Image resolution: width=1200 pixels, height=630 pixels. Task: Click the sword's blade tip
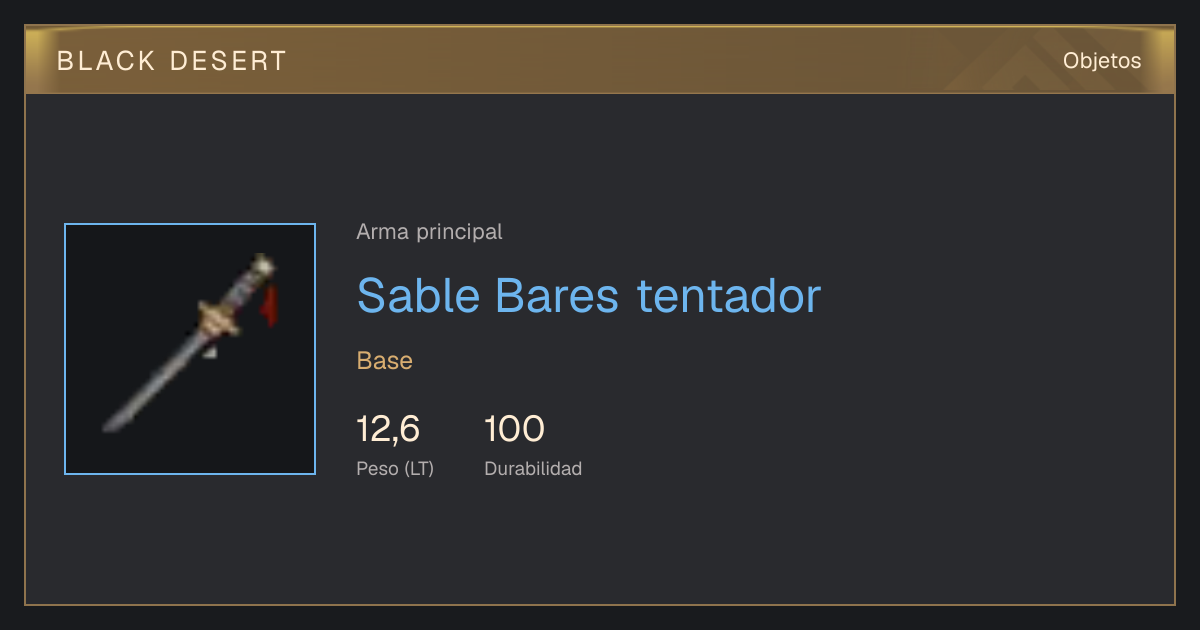[x=110, y=424]
